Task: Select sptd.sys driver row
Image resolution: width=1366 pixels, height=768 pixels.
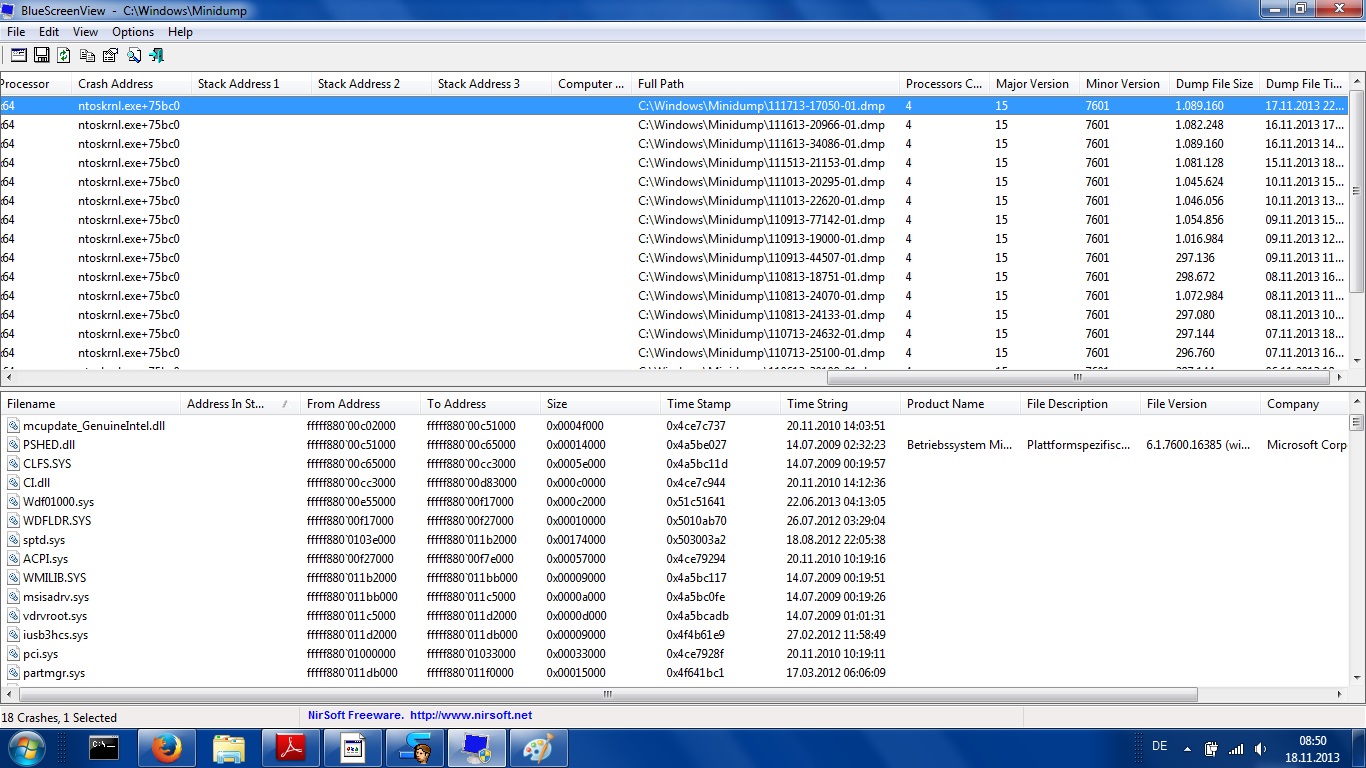Action: coord(674,540)
